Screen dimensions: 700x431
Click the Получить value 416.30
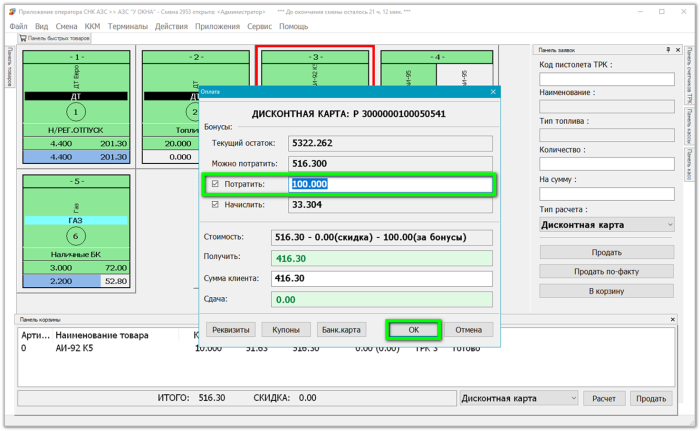[382, 259]
